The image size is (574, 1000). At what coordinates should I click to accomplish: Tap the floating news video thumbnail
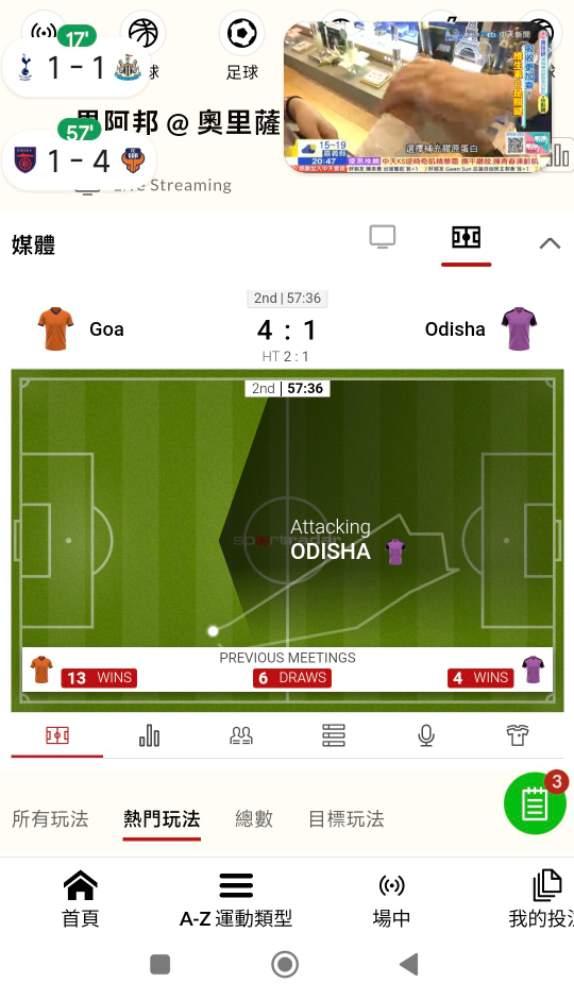[x=418, y=97]
